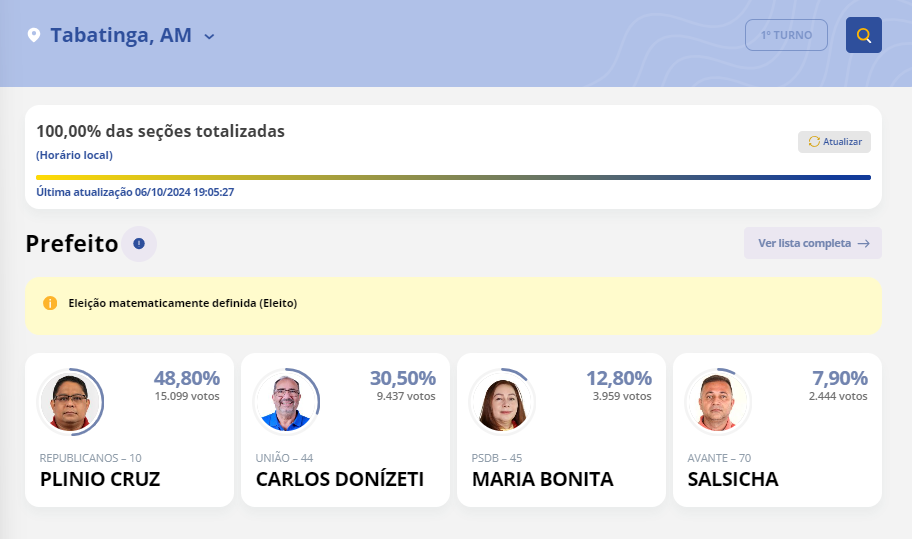Expand the Tabatinga, AM city dropdown
The width and height of the screenshot is (912, 539).
(x=209, y=37)
